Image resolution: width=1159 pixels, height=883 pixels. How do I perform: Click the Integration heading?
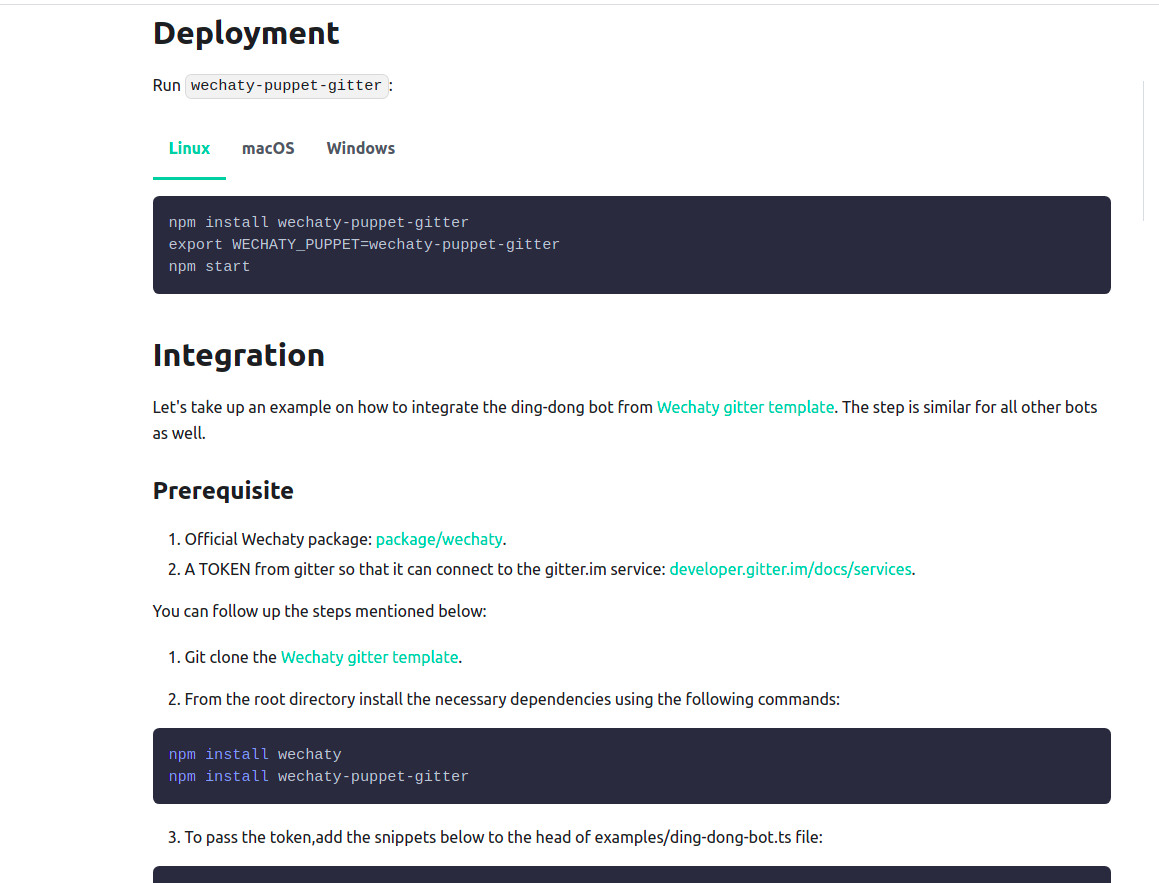click(239, 355)
